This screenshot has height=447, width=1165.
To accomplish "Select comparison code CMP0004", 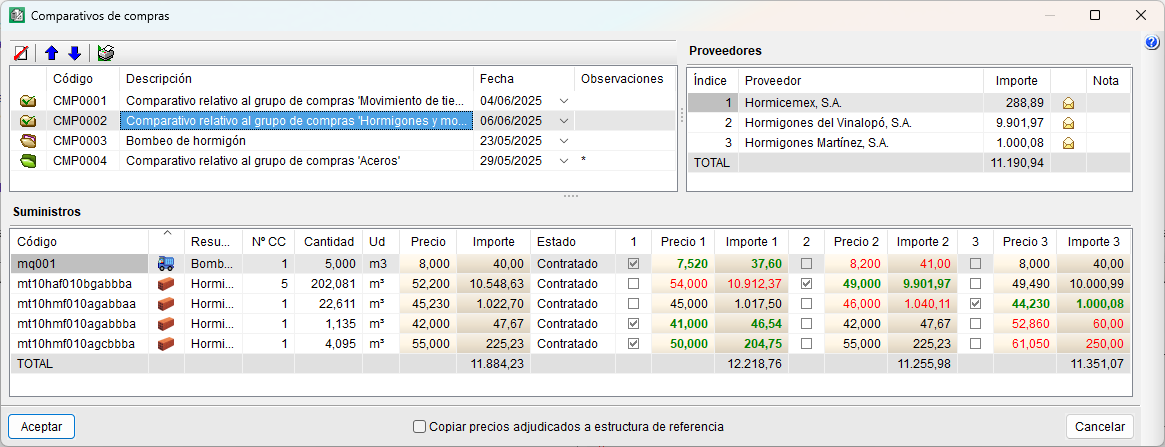I will click(79, 160).
